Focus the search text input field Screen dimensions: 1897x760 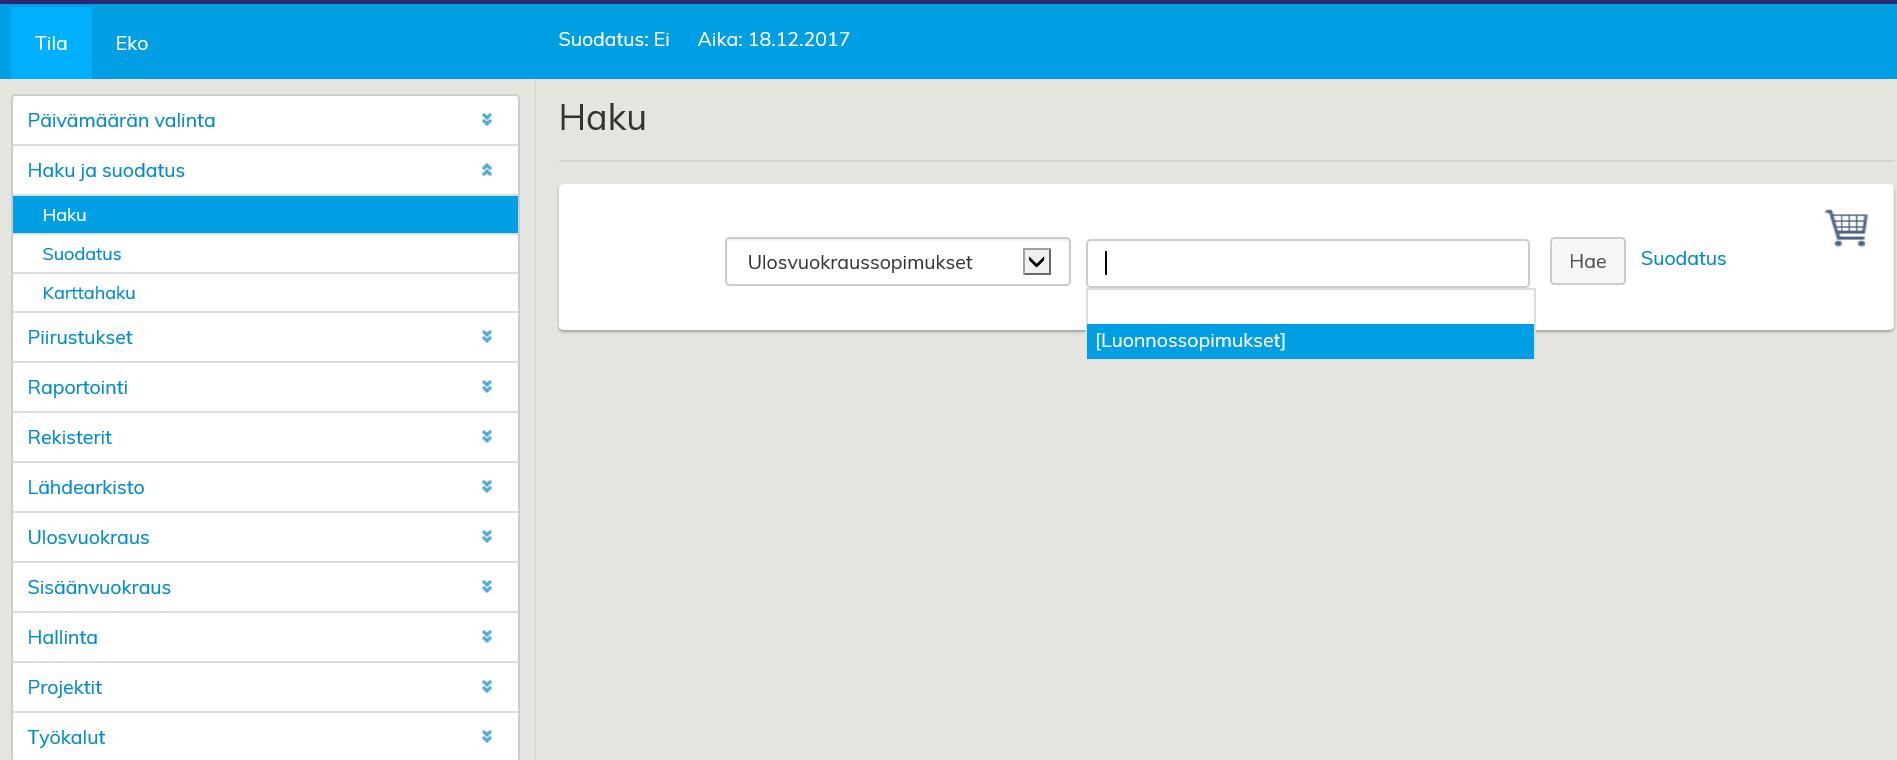click(1307, 263)
